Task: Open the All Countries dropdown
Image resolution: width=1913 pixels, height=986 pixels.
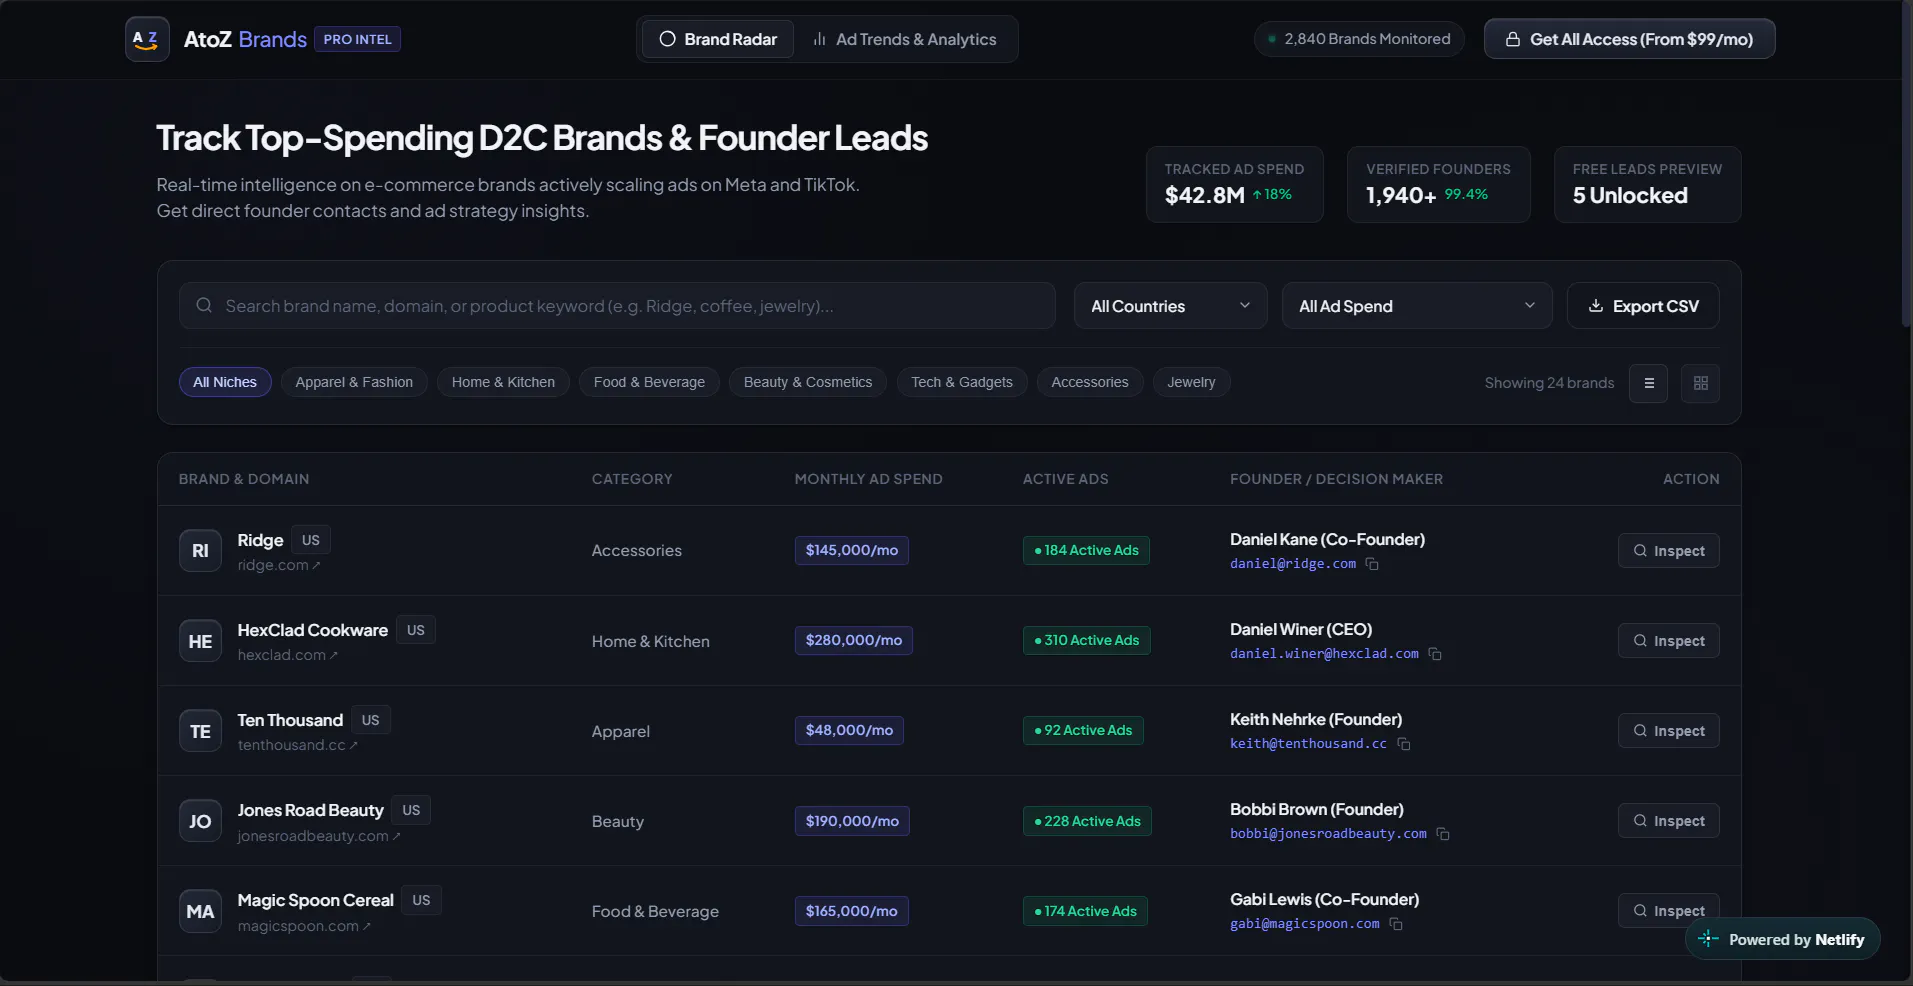Action: [x=1171, y=306]
